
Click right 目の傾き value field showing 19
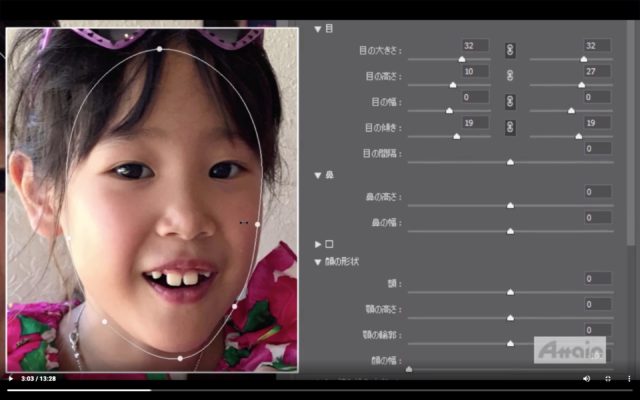pyautogui.click(x=598, y=122)
